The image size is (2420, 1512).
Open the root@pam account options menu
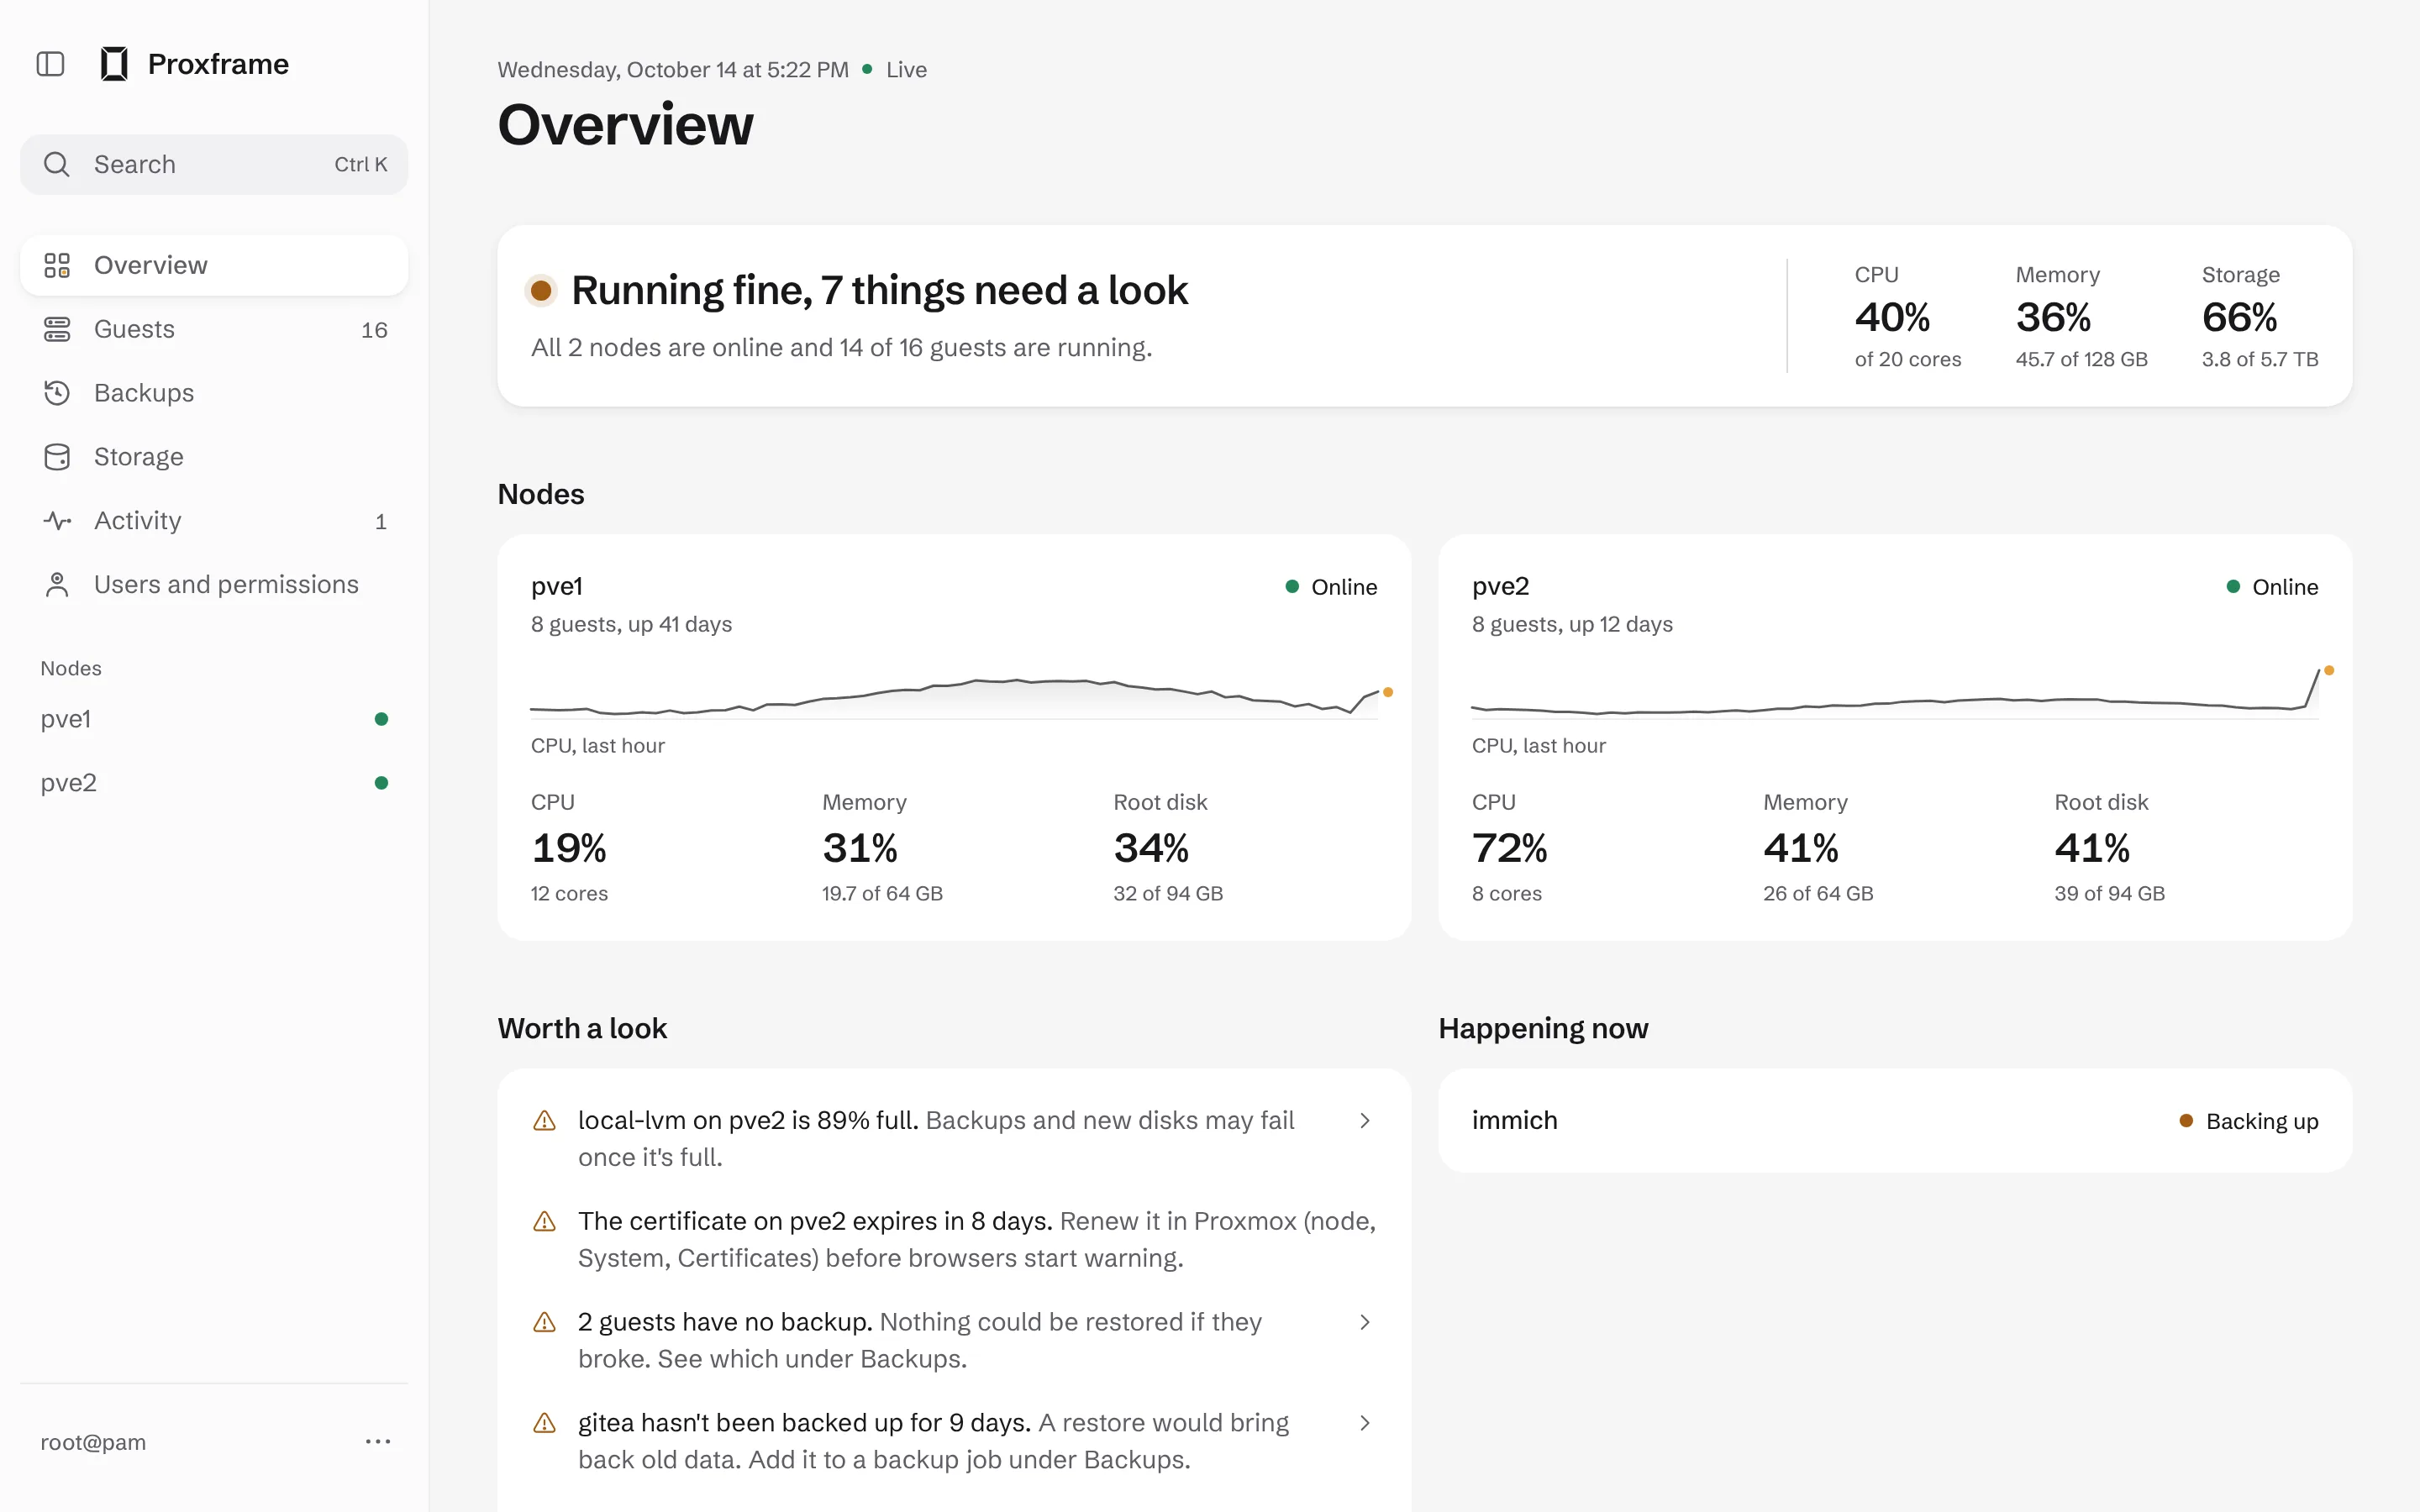pos(378,1441)
